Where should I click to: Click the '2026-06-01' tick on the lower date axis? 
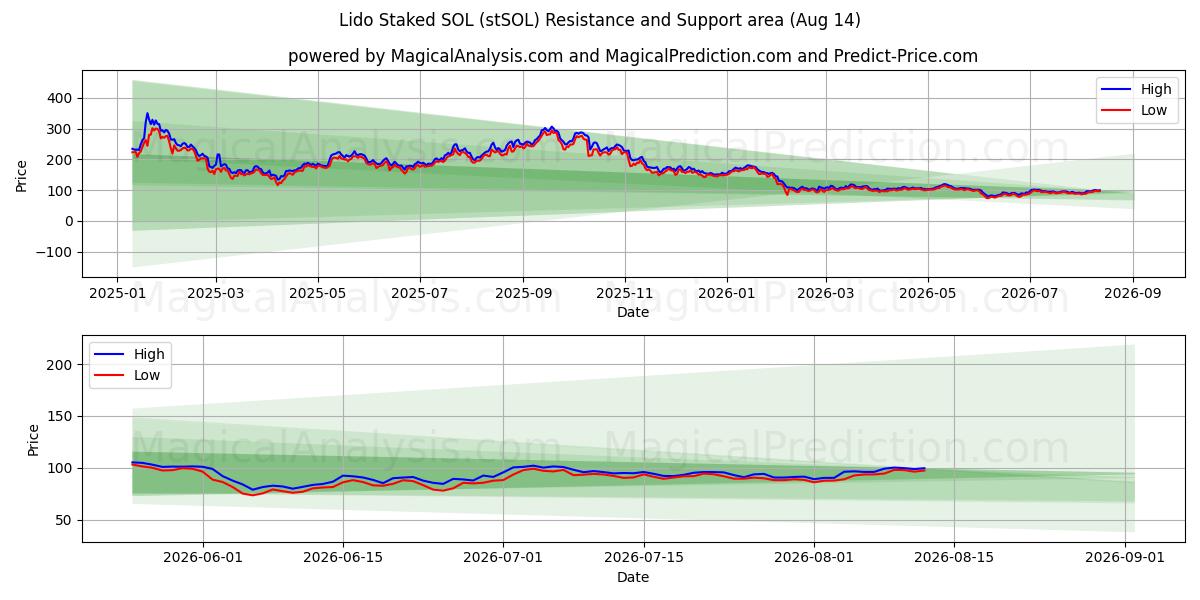click(x=204, y=558)
